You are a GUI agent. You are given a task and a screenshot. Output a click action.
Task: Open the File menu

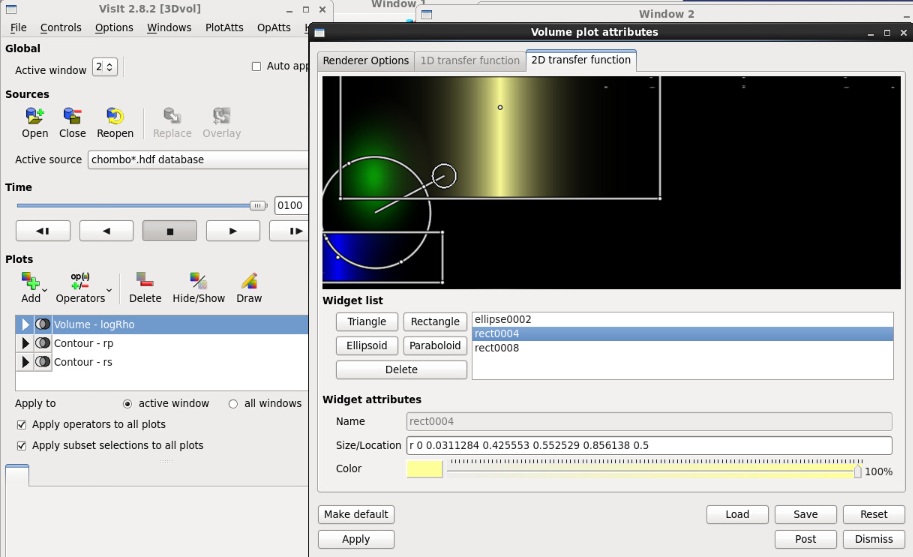click(x=18, y=27)
